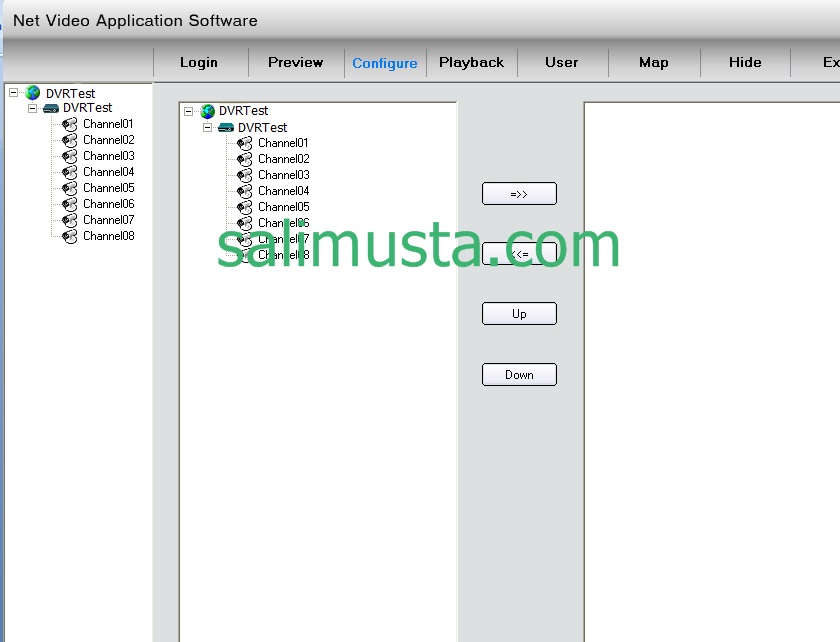Click the globe icon in the left sidebar tree
This screenshot has height=642, width=840.
click(33, 93)
